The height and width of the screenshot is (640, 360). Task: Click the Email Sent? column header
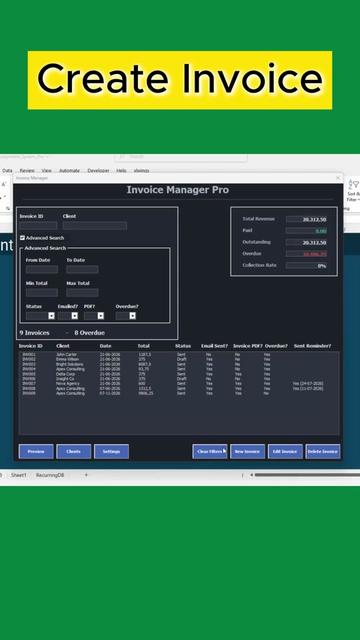click(x=214, y=346)
